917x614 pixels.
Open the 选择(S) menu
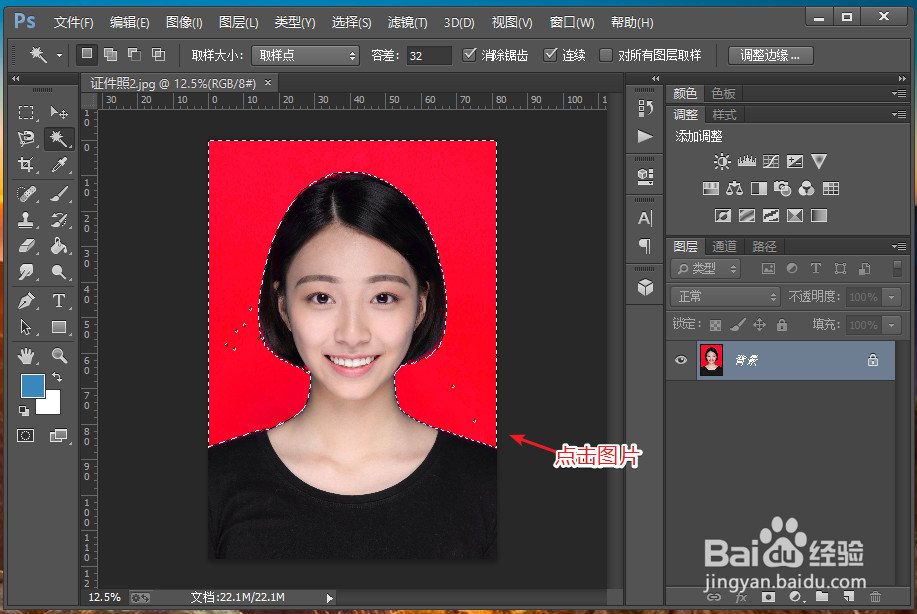click(x=351, y=23)
